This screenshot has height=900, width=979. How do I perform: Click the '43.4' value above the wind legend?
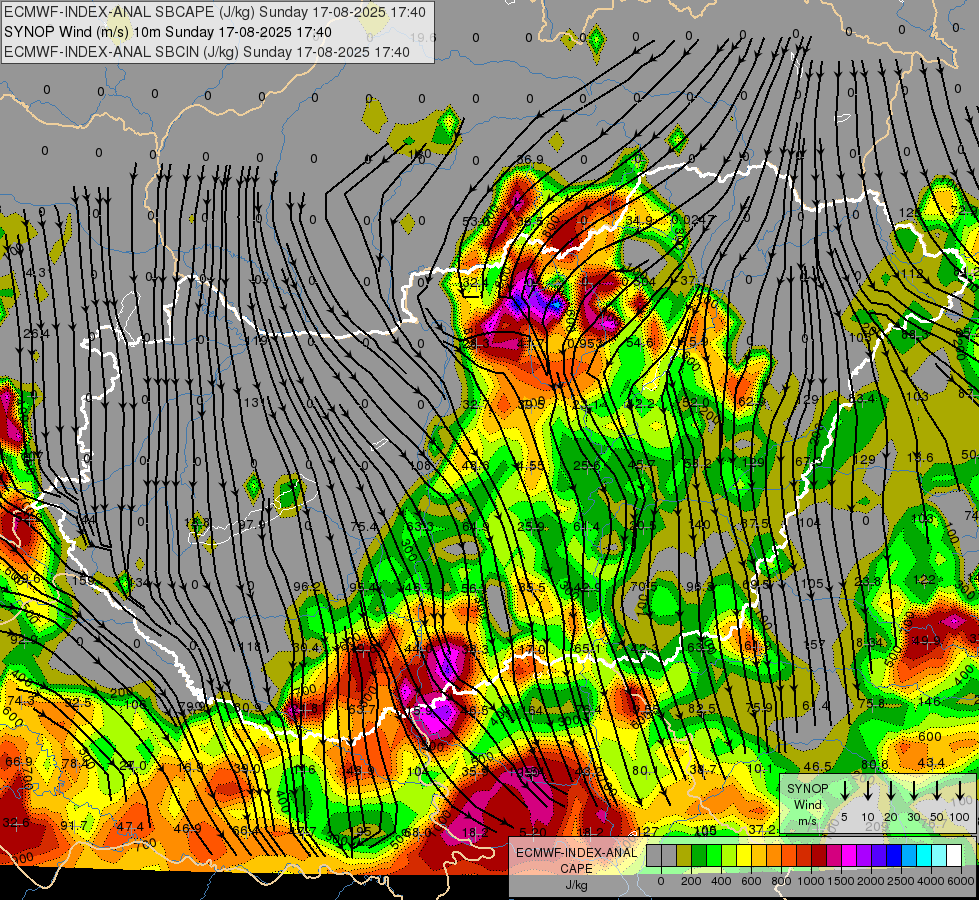pos(931,763)
